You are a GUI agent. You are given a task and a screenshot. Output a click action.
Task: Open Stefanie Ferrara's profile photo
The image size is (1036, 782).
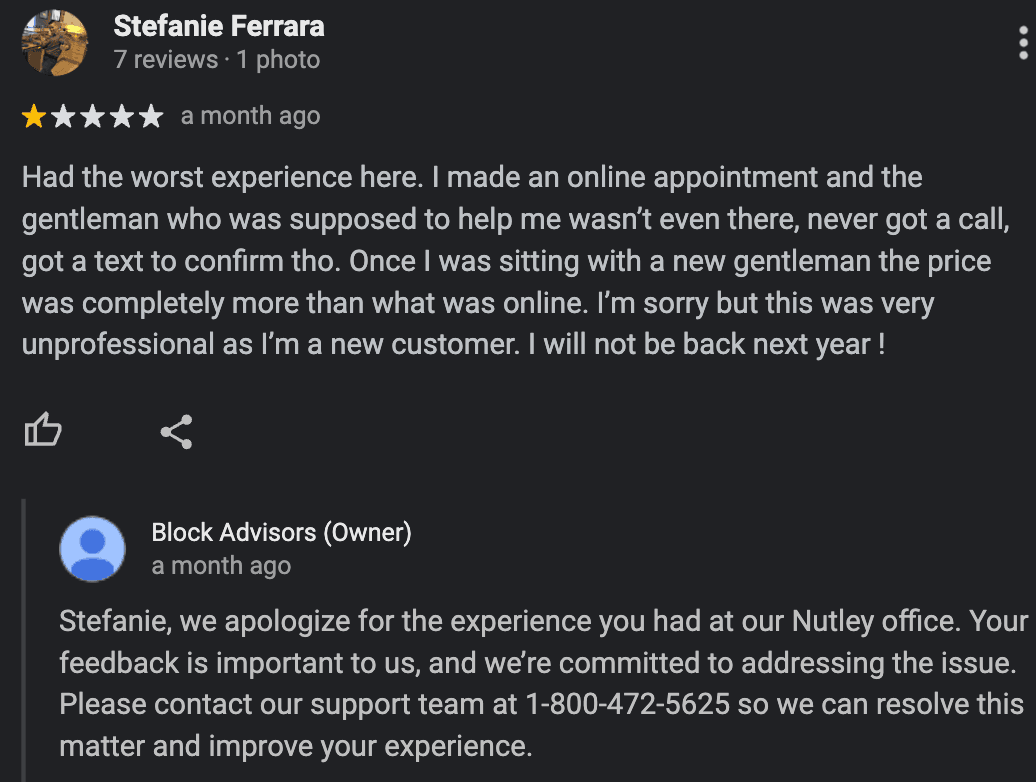55,43
